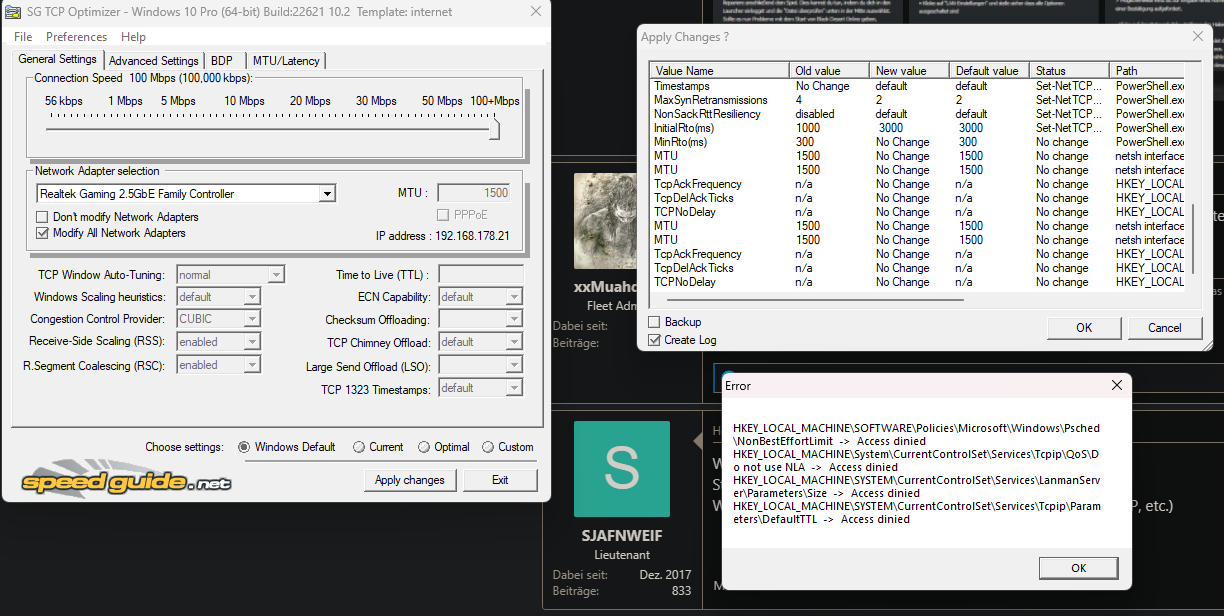Screen dimensions: 1224x616
Task: Open the Help menu
Action: [x=133, y=37]
